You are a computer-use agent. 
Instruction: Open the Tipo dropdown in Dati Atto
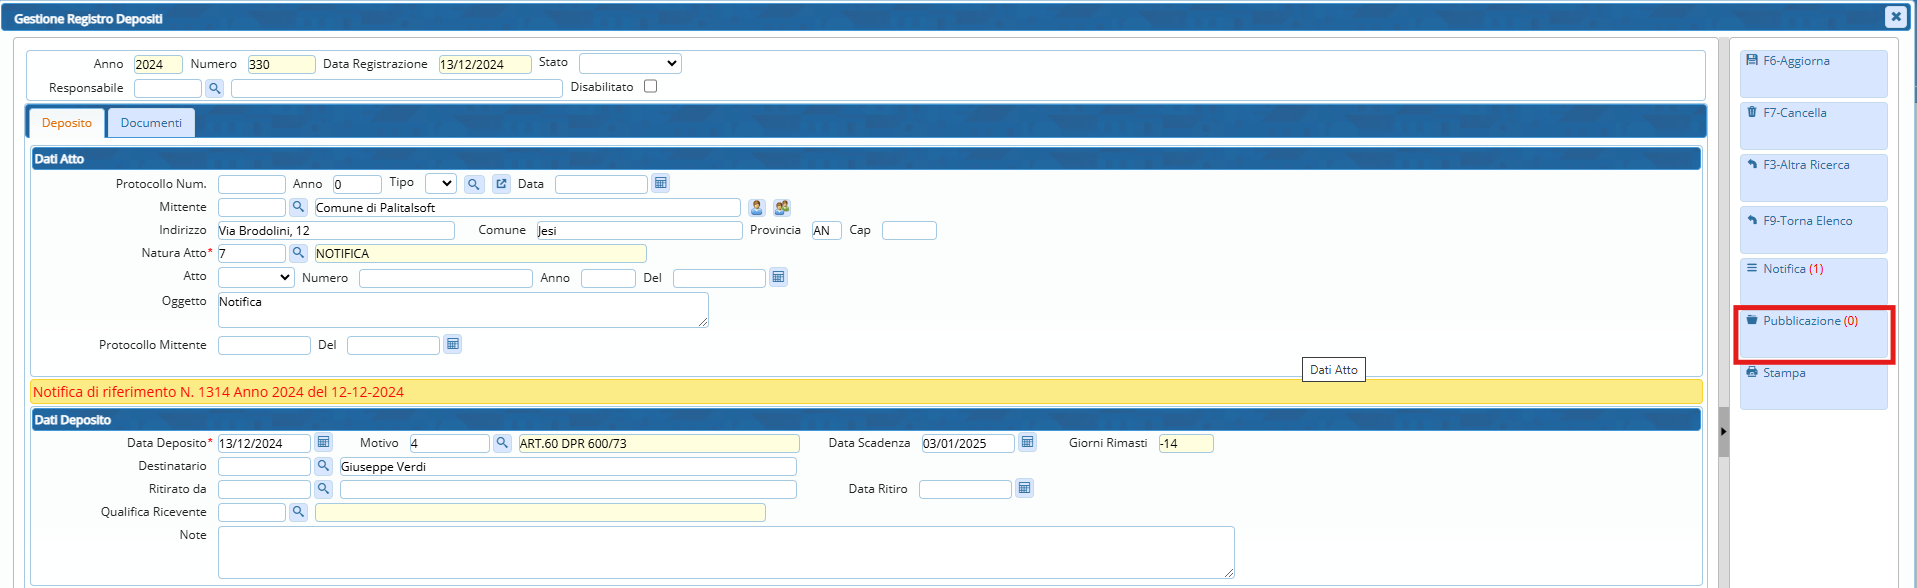tap(440, 183)
